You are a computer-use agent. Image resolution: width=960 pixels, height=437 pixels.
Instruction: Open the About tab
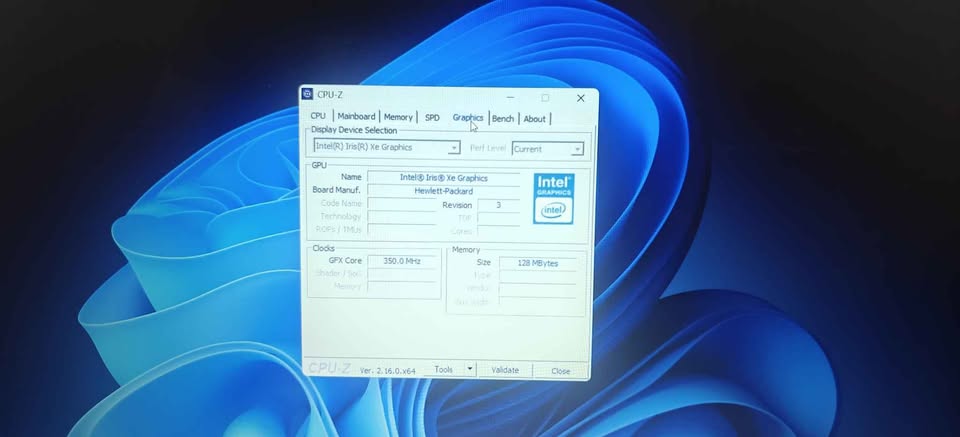click(x=534, y=119)
